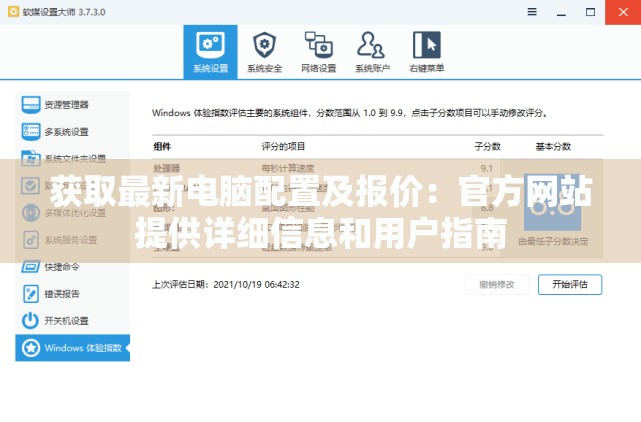Select Windows 体验指数 sidebar item
Image resolution: width=641 pixels, height=422 pixels.
(x=72, y=348)
